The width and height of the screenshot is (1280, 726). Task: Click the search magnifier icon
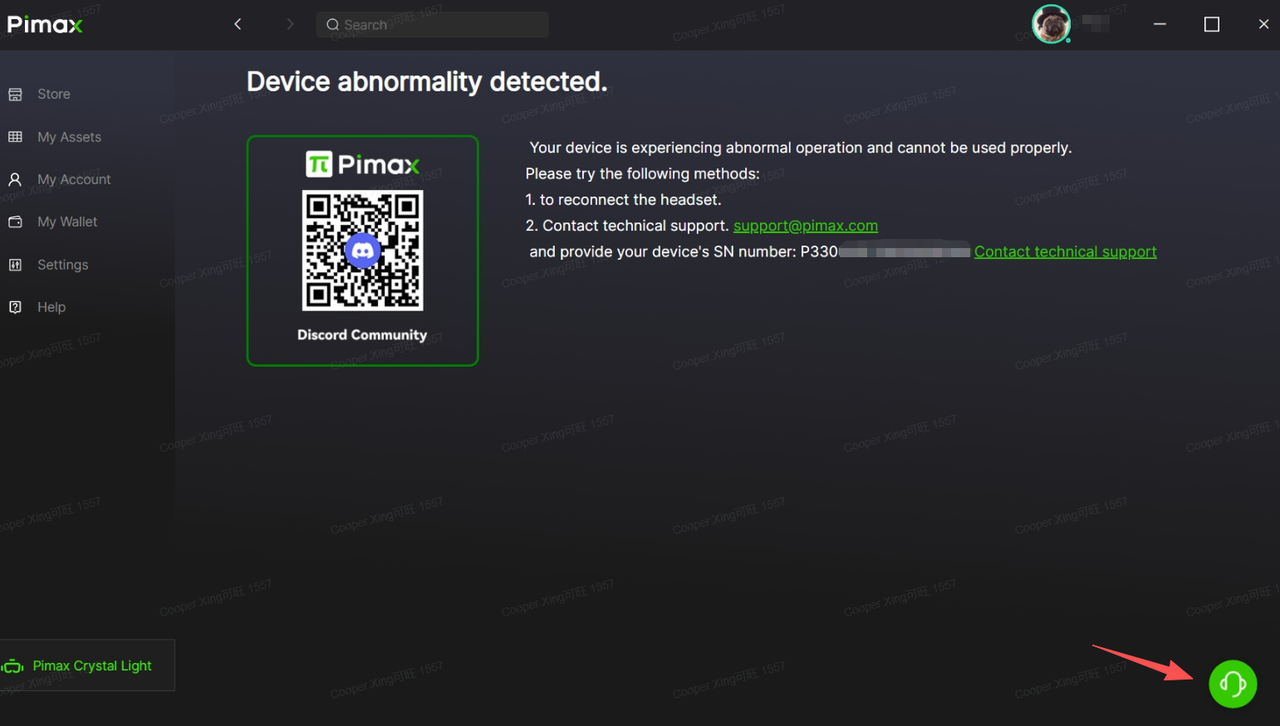[x=333, y=25]
